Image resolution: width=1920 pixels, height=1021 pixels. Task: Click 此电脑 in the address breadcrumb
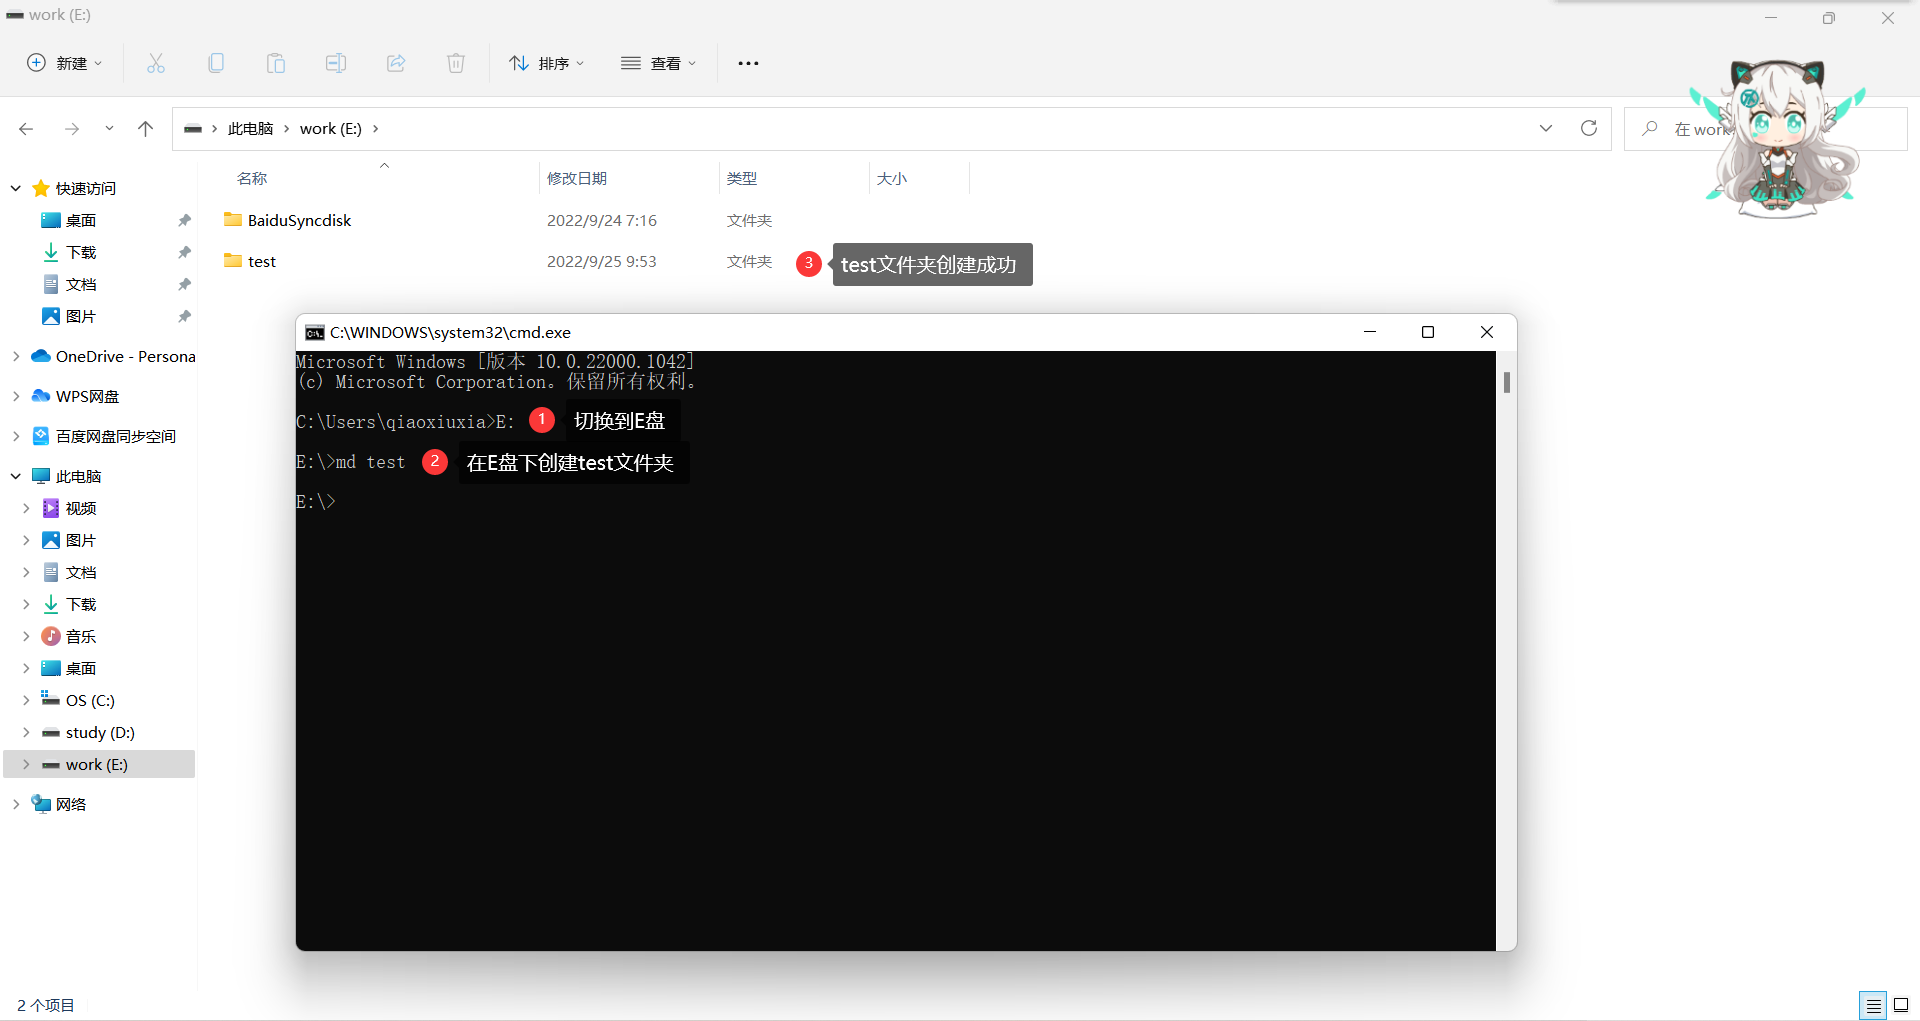(250, 129)
